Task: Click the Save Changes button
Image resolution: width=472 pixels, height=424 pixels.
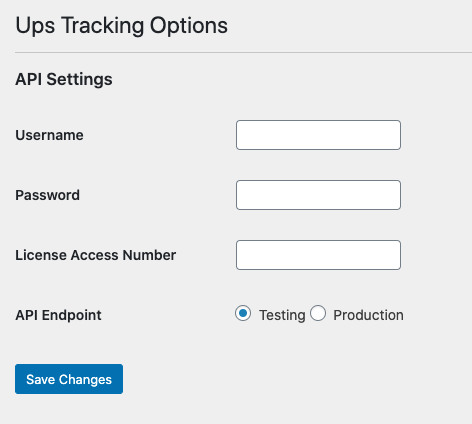Action: pyautogui.click(x=69, y=379)
